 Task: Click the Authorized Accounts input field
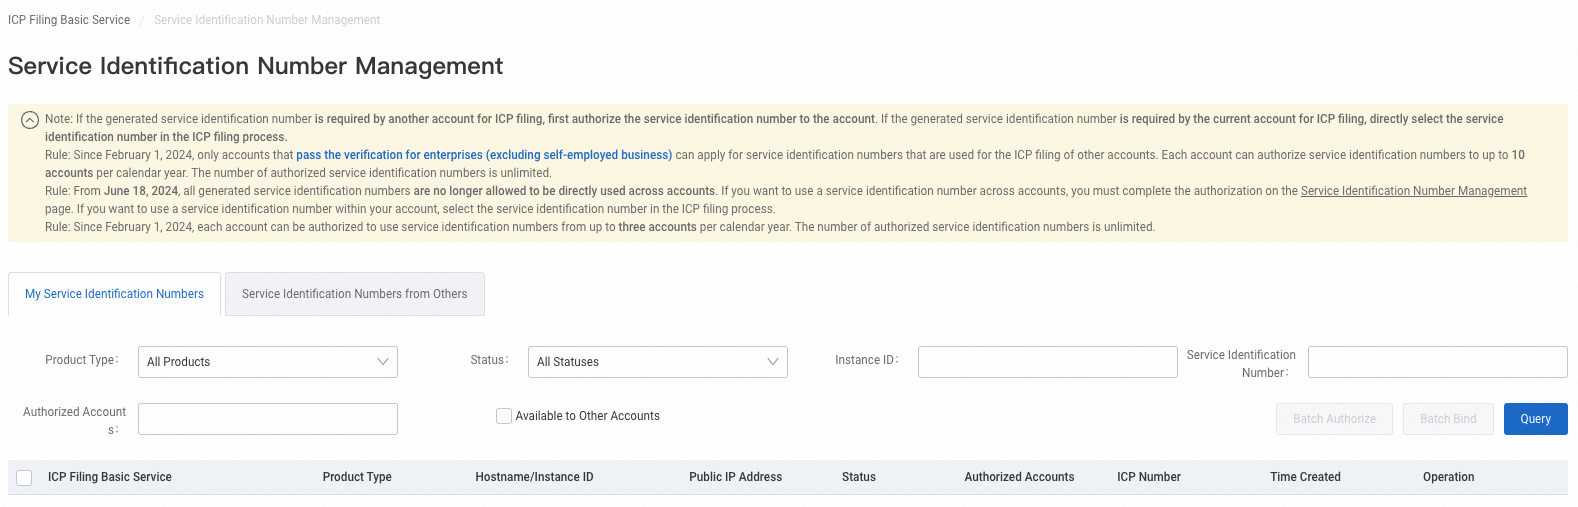pos(267,419)
